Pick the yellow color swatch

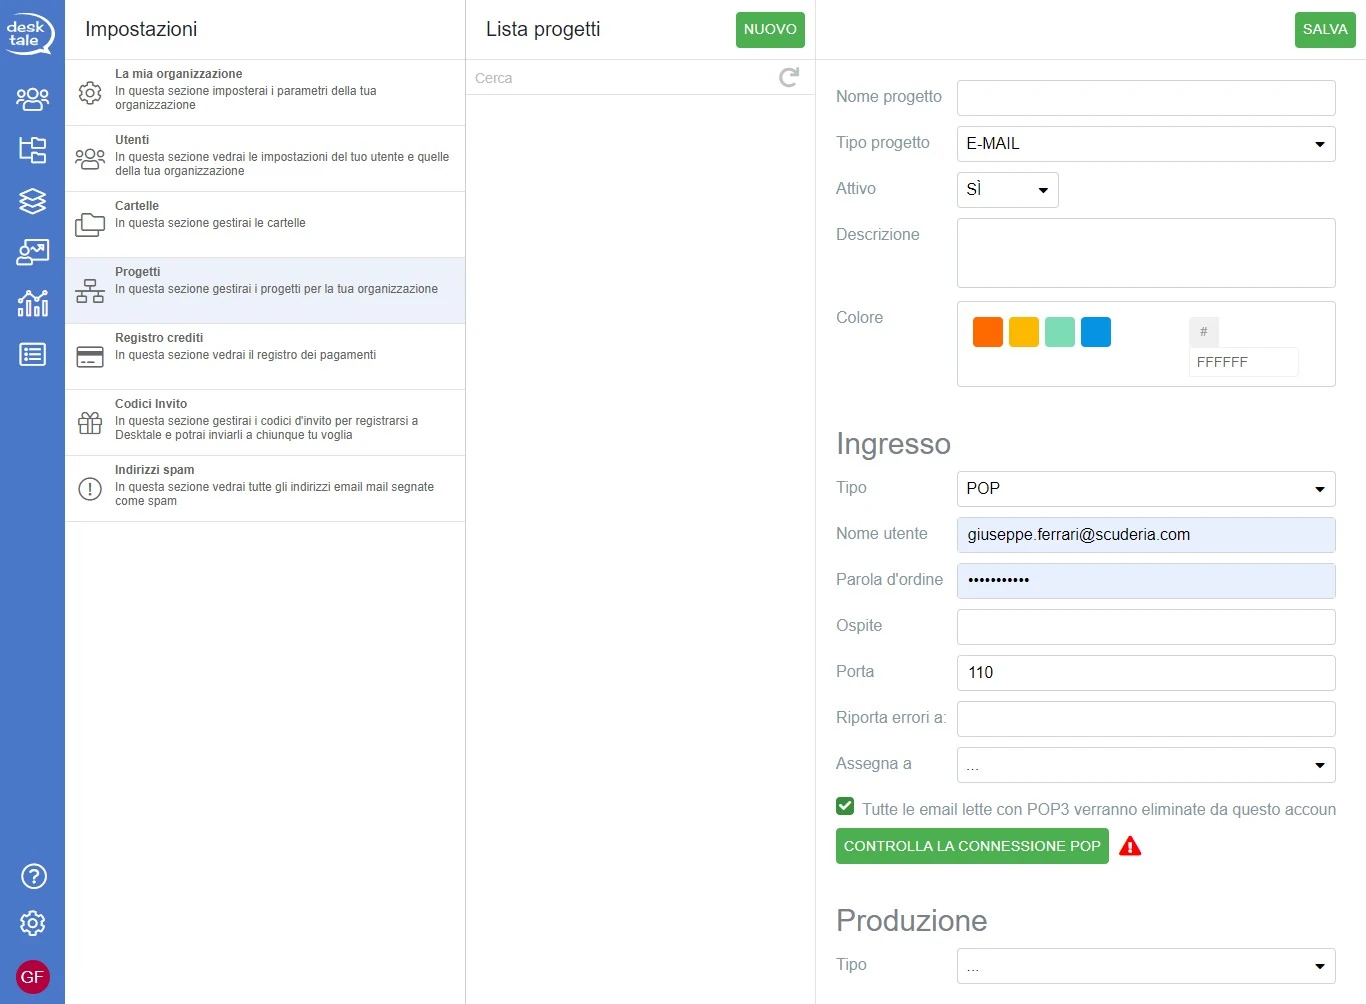coord(1024,332)
